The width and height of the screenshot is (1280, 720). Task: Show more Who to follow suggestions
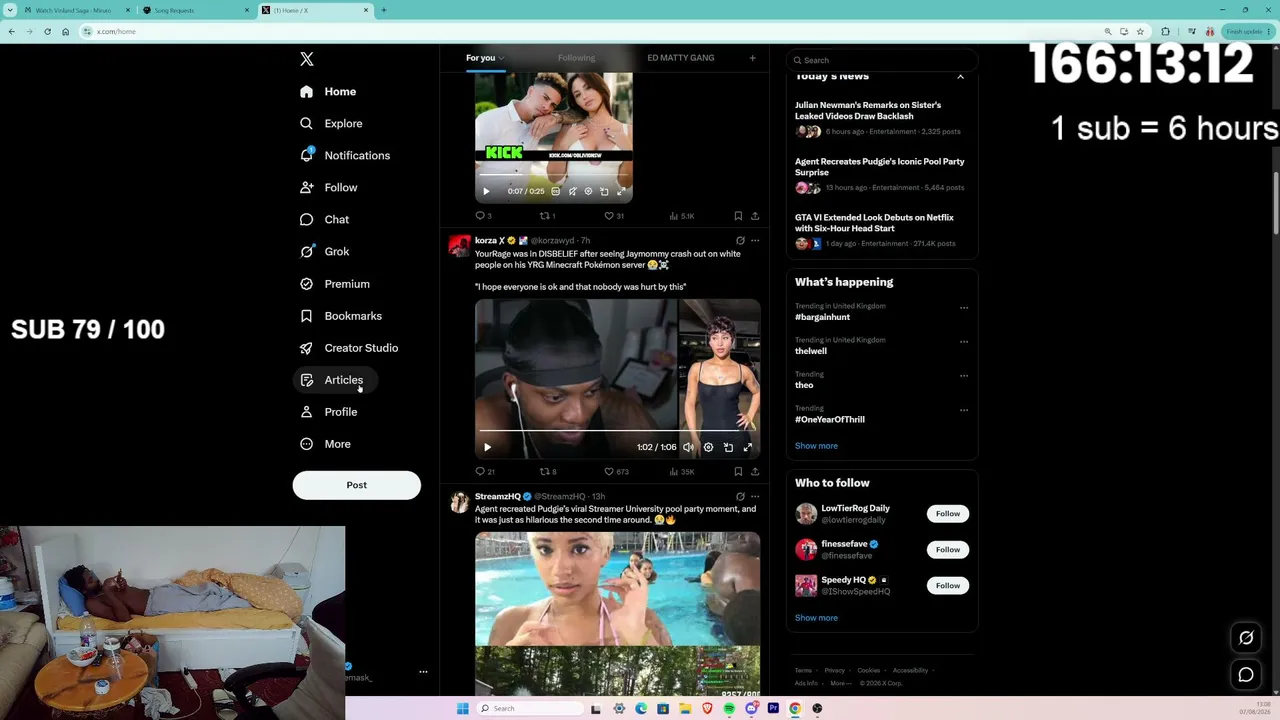(x=816, y=618)
